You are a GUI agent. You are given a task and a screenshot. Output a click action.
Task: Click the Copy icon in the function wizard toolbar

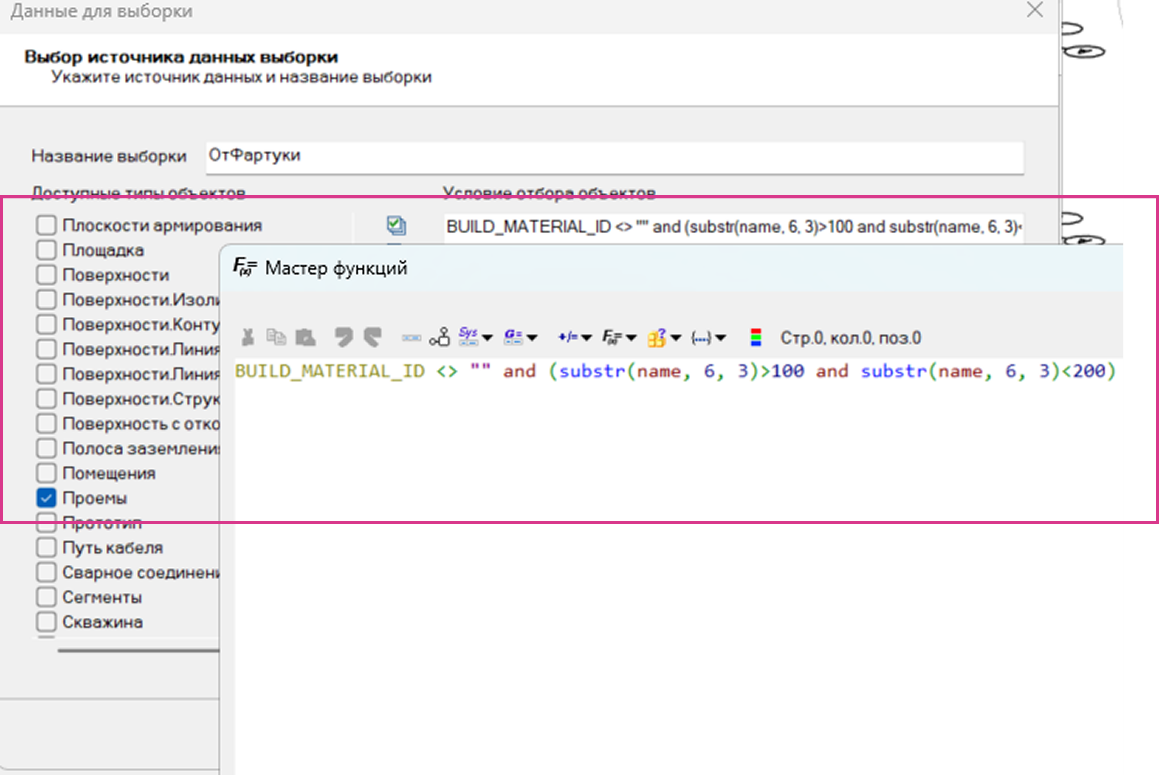click(276, 338)
